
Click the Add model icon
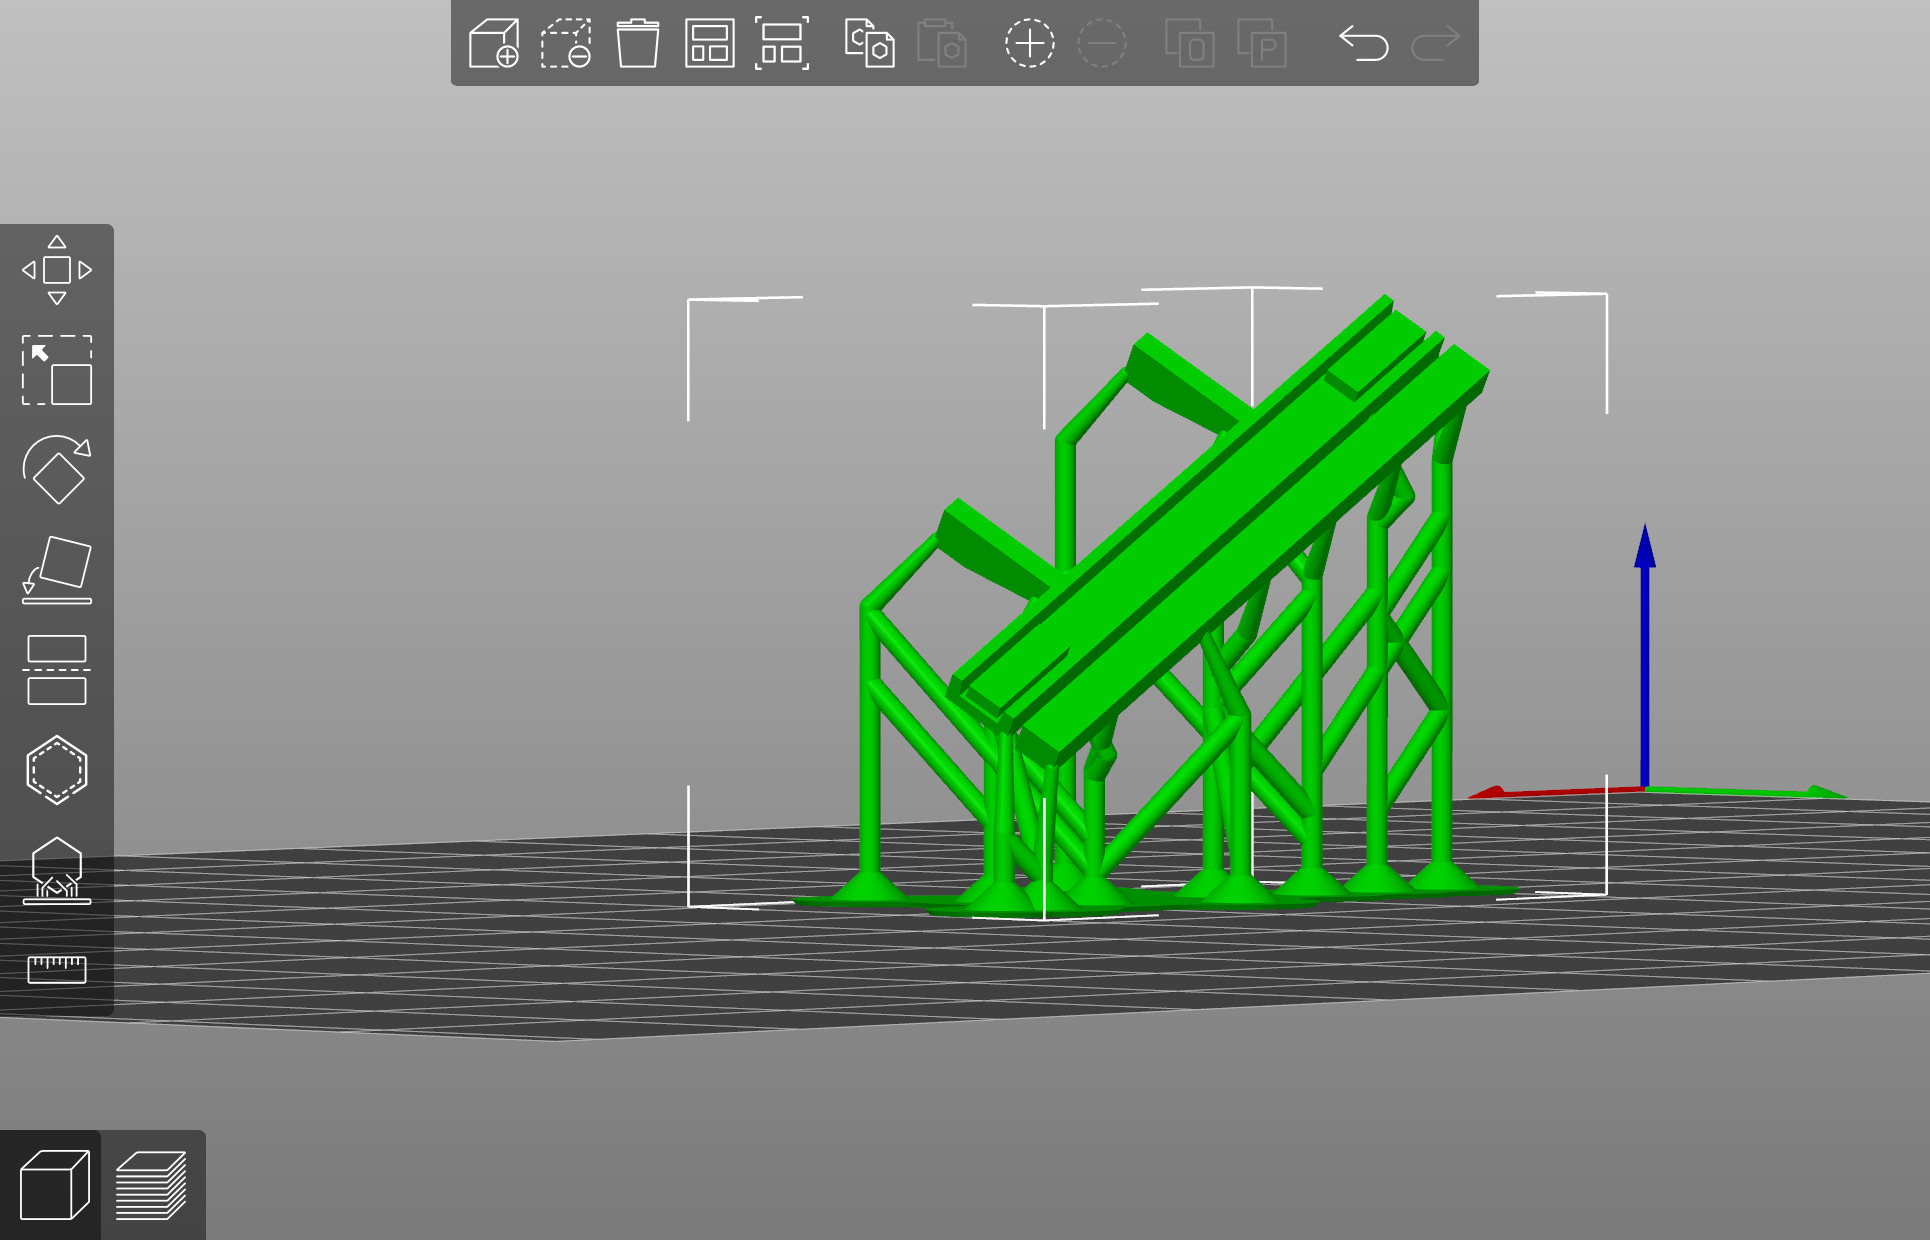click(x=494, y=44)
